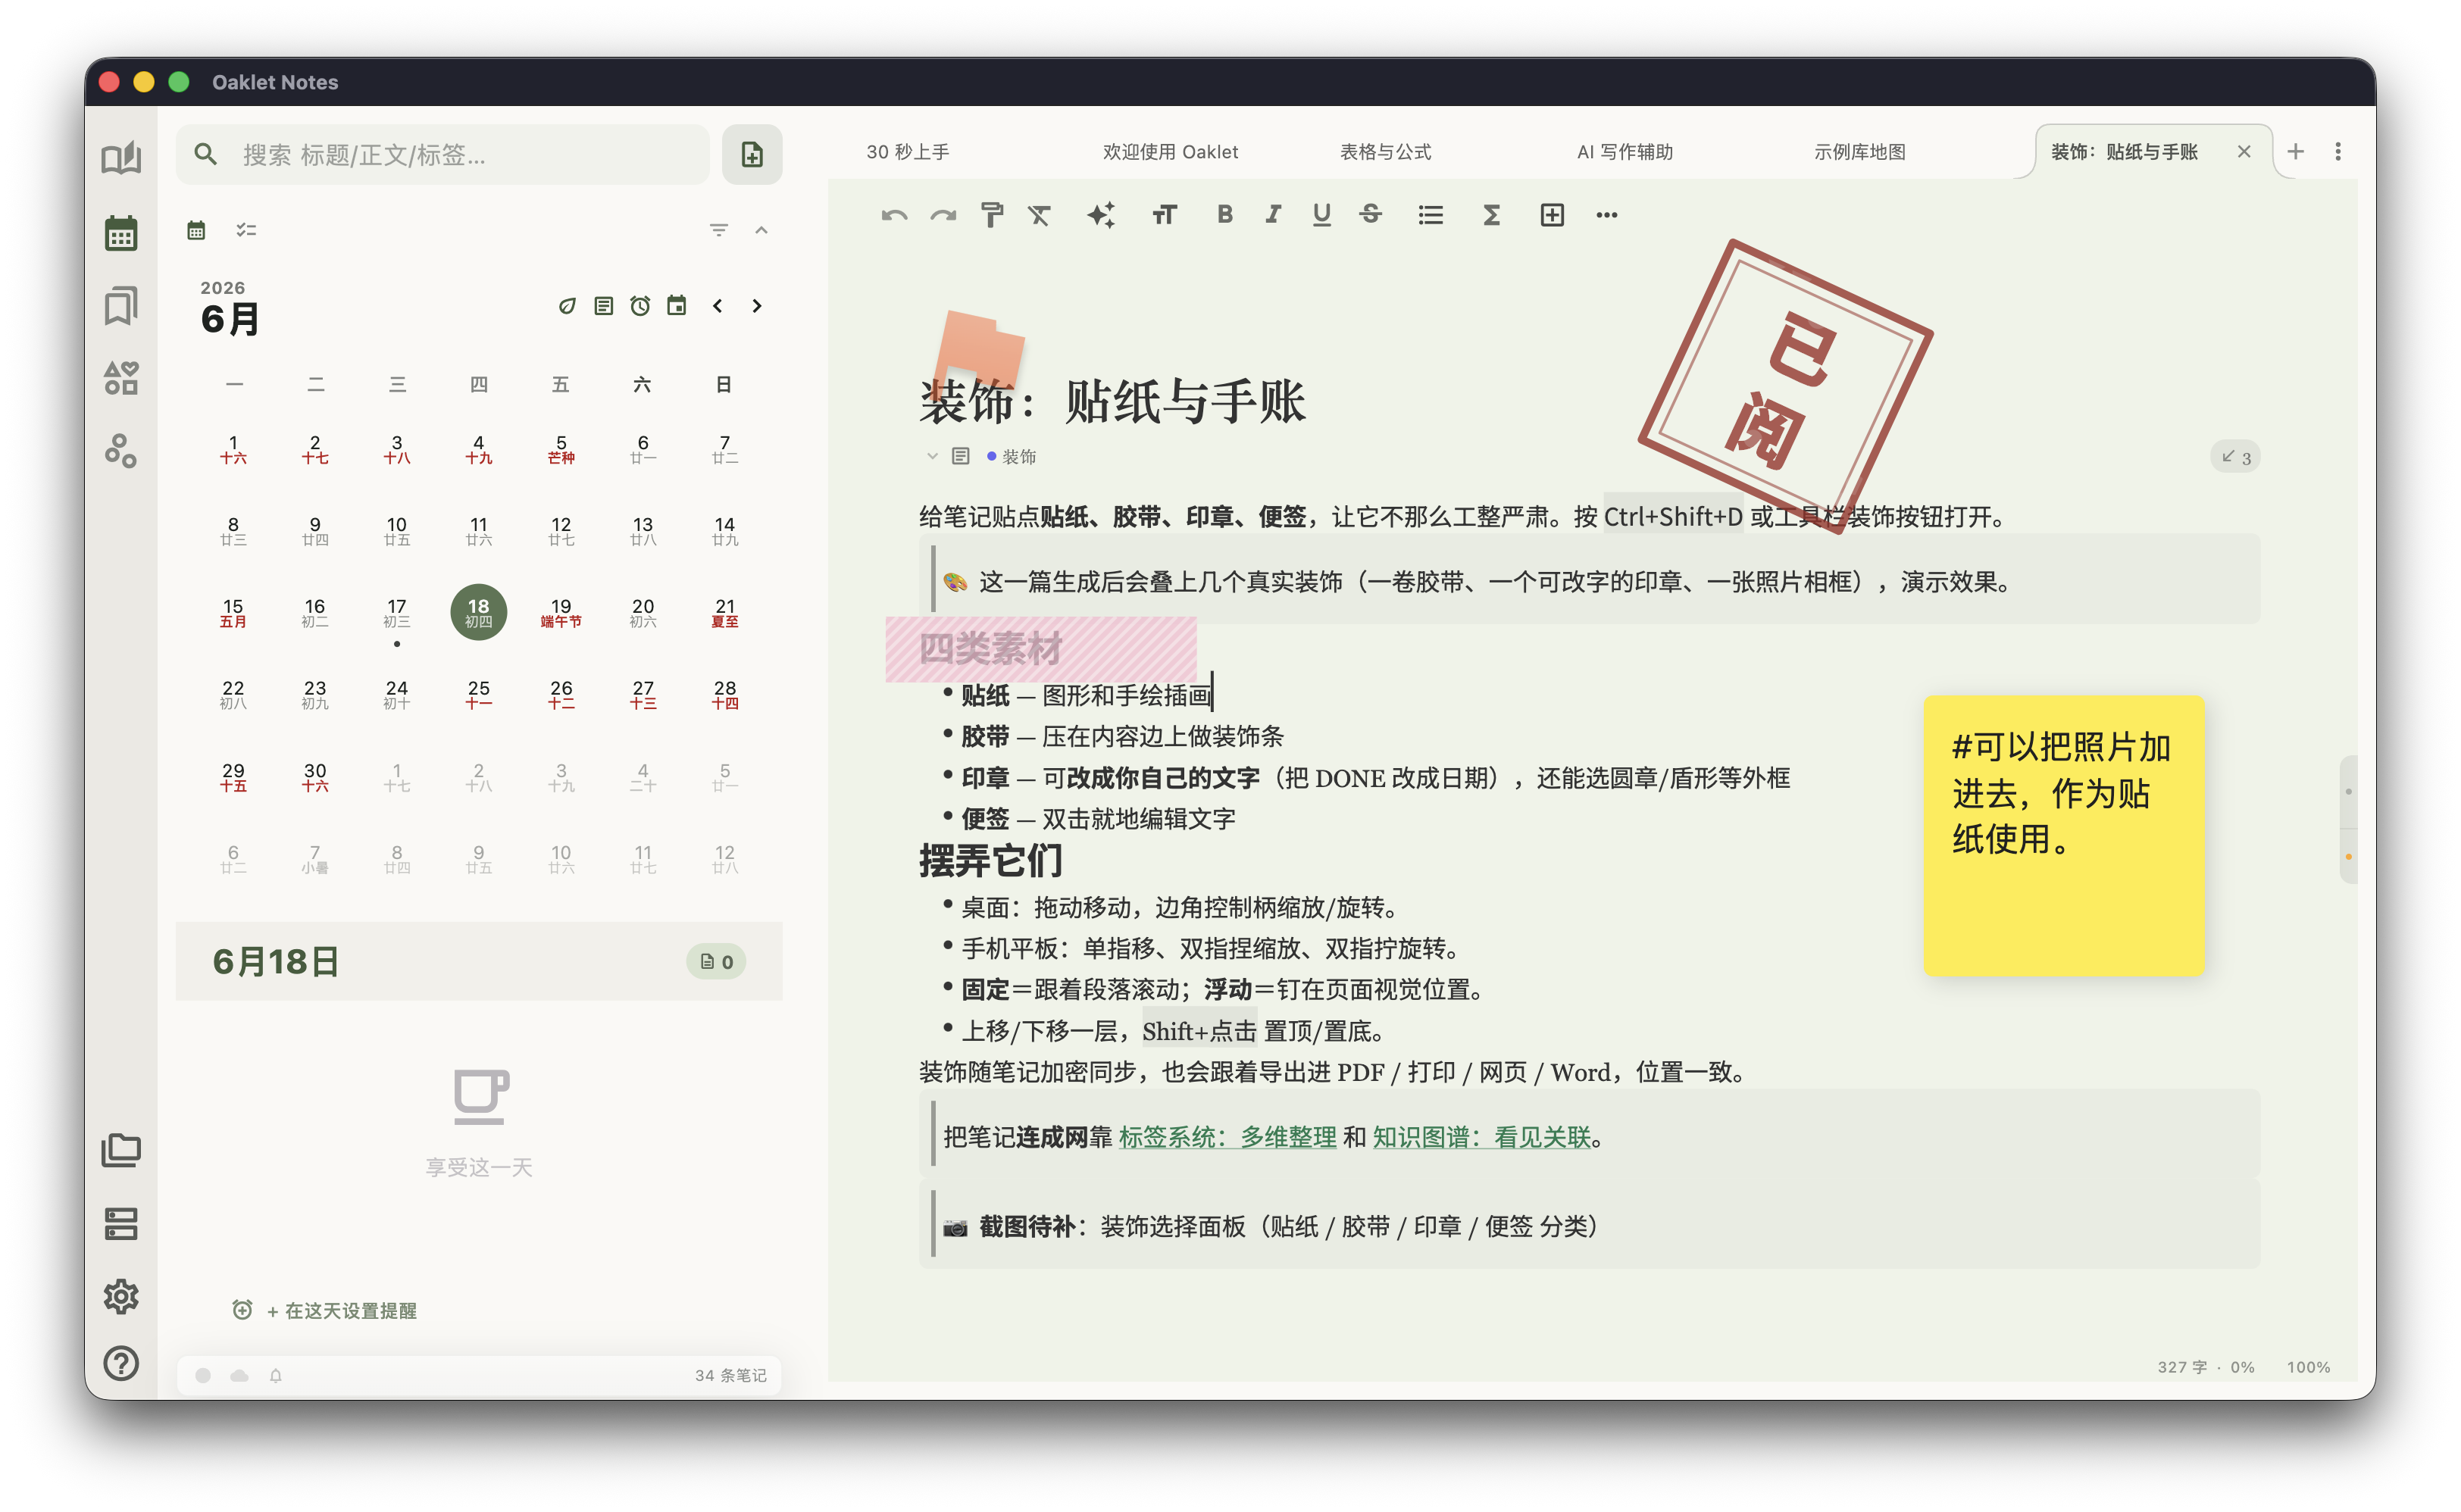Toggle underline formatting
Image resolution: width=2461 pixels, height=1512 pixels.
coord(1321,214)
